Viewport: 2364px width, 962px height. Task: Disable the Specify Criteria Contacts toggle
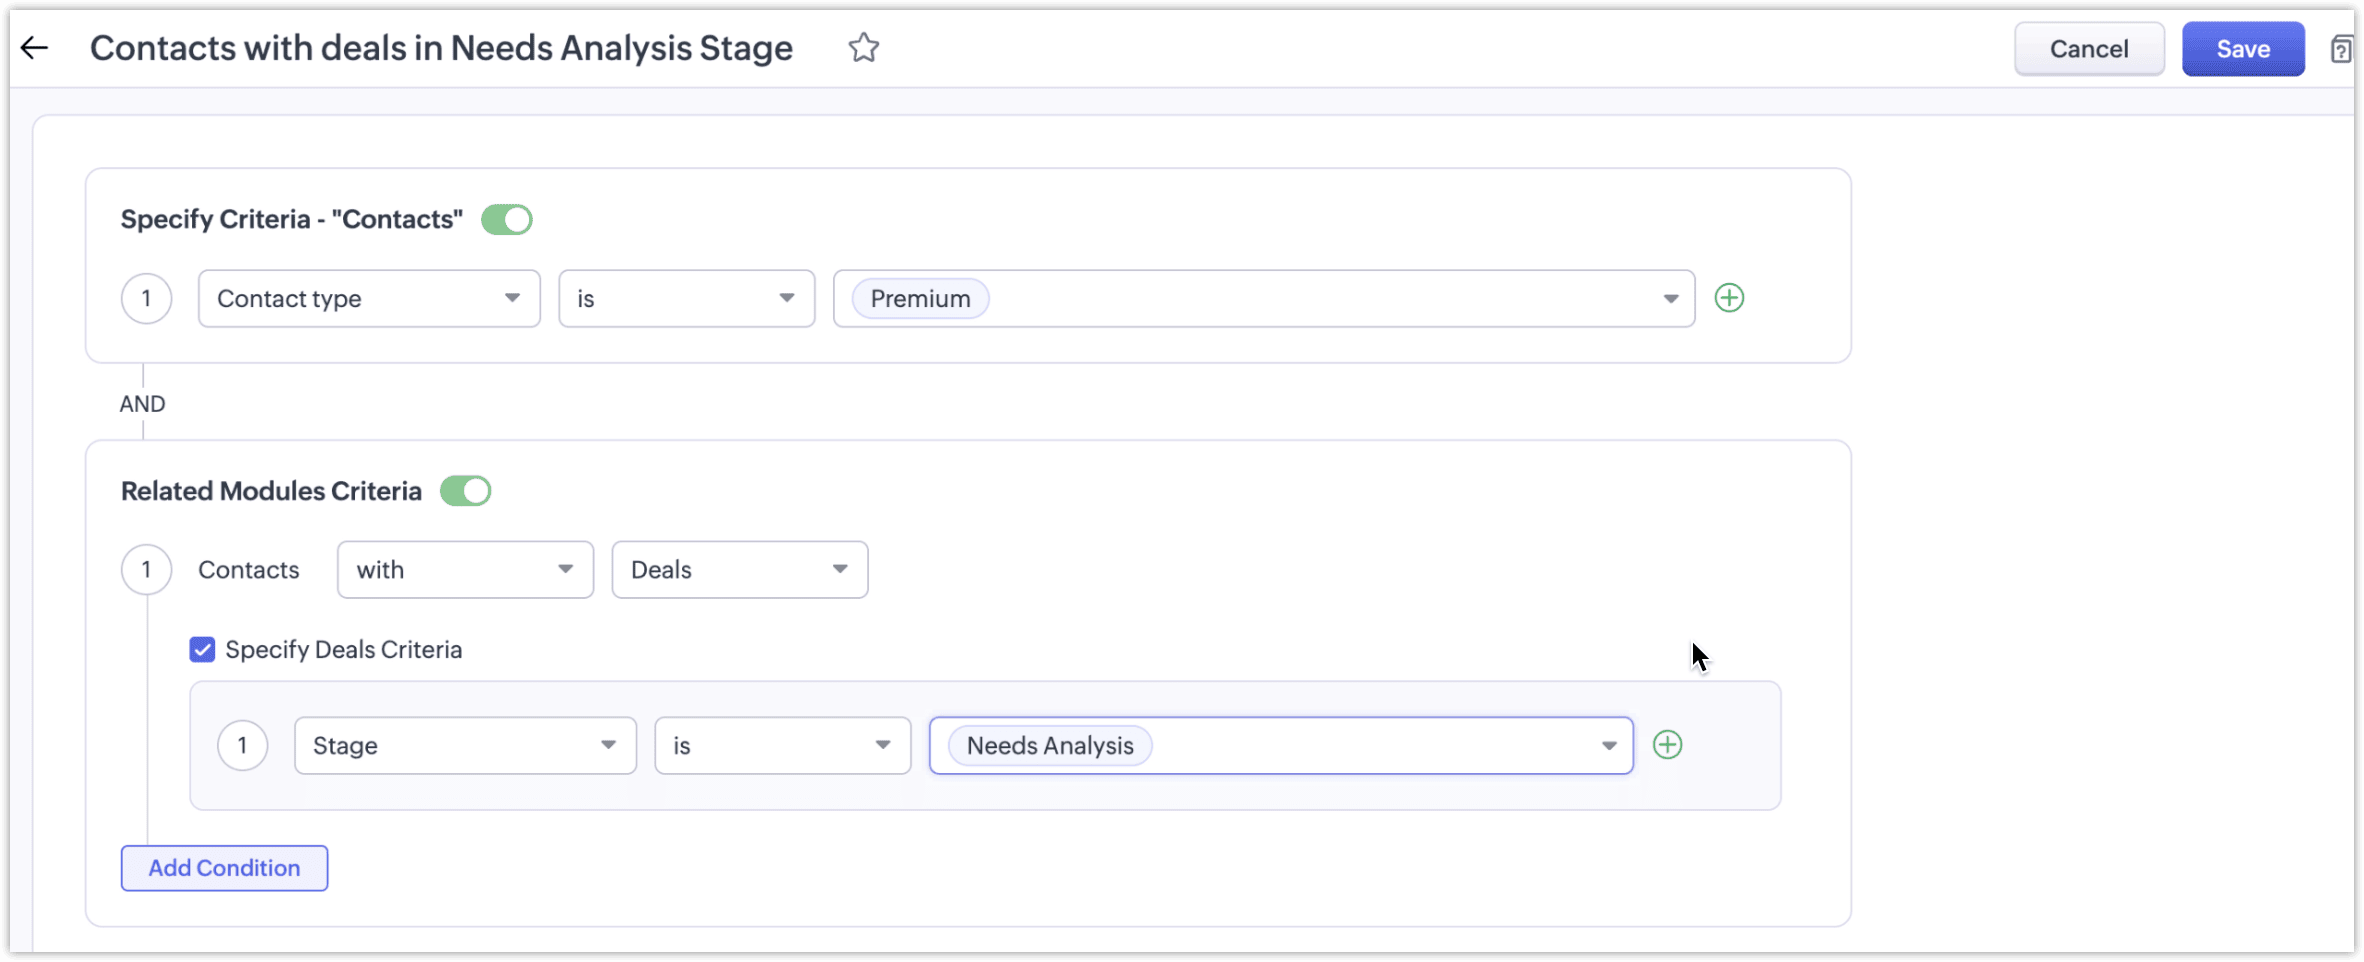507,219
